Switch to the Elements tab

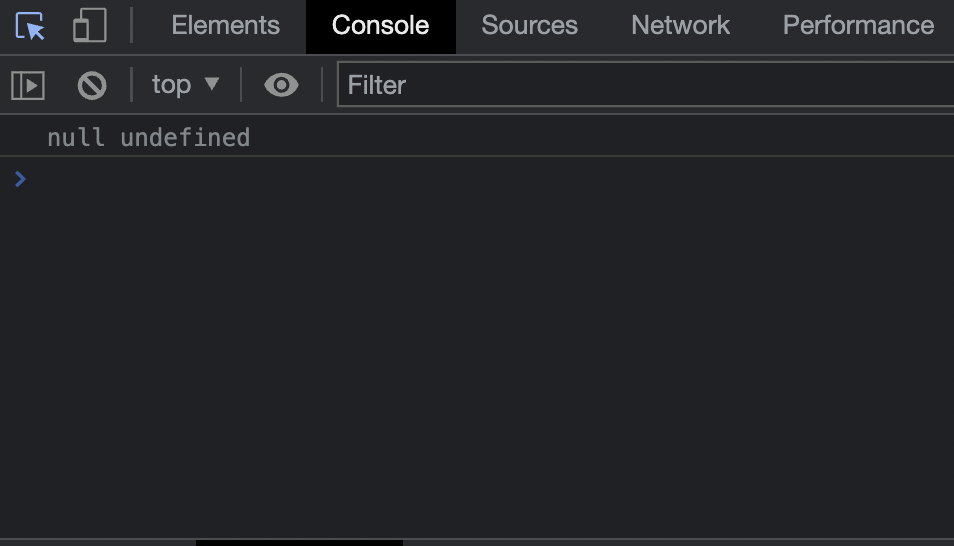click(226, 26)
